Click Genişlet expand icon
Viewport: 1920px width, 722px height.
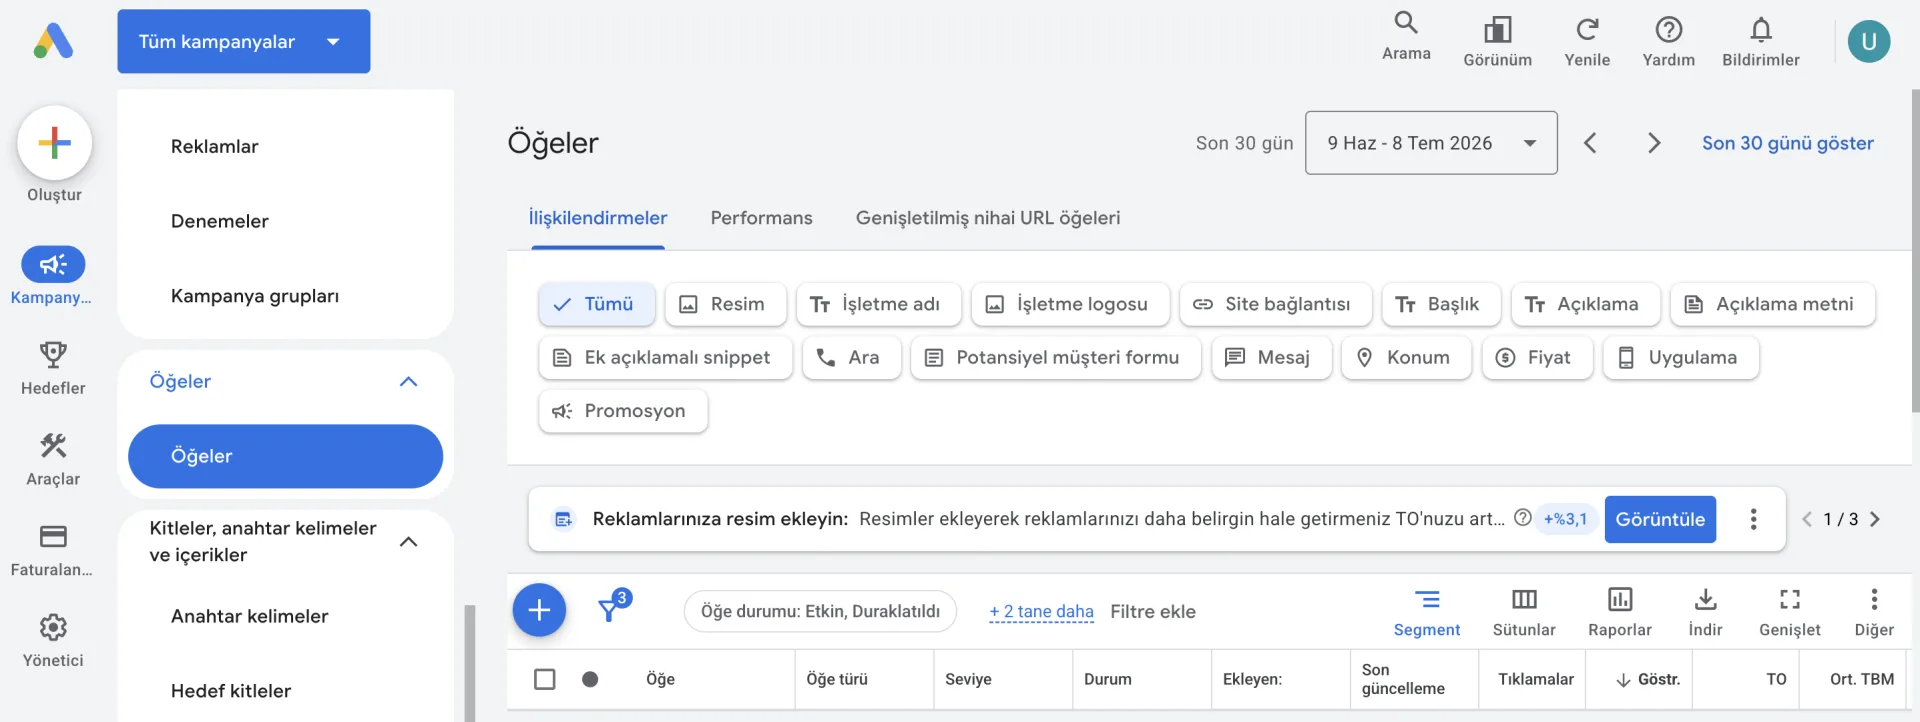pyautogui.click(x=1790, y=599)
